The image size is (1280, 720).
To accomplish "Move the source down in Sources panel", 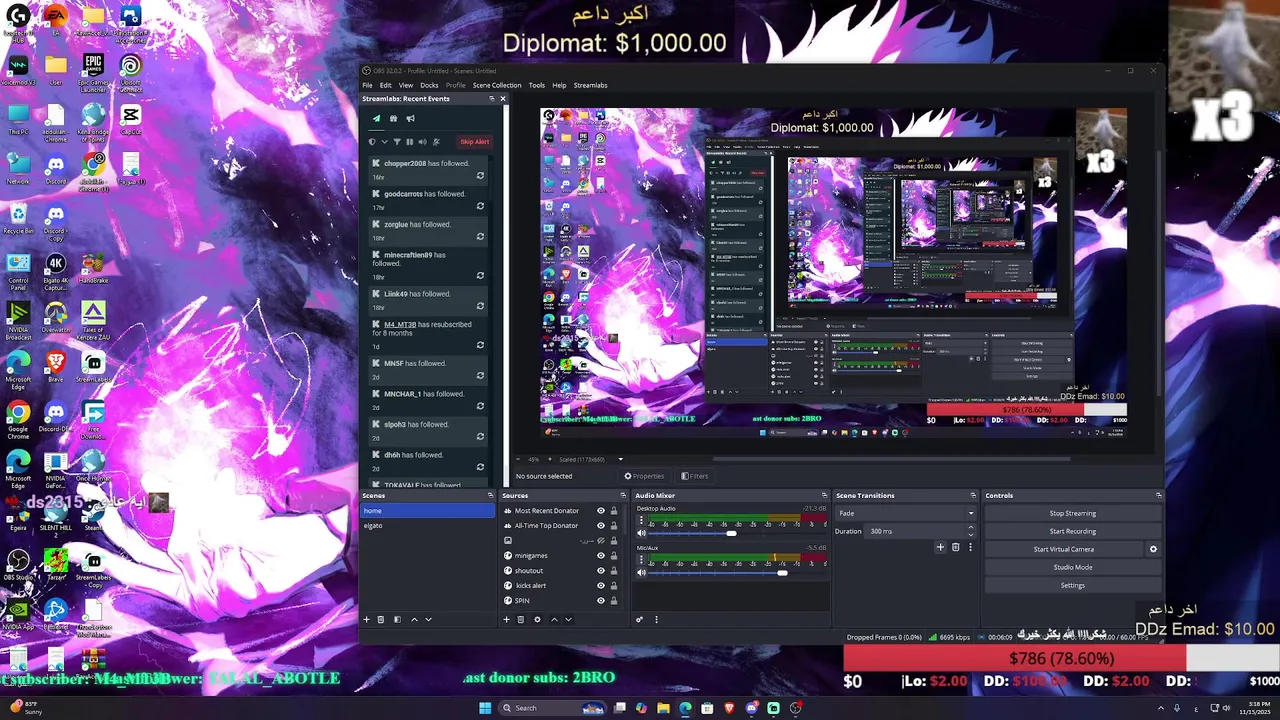I will click(x=568, y=619).
